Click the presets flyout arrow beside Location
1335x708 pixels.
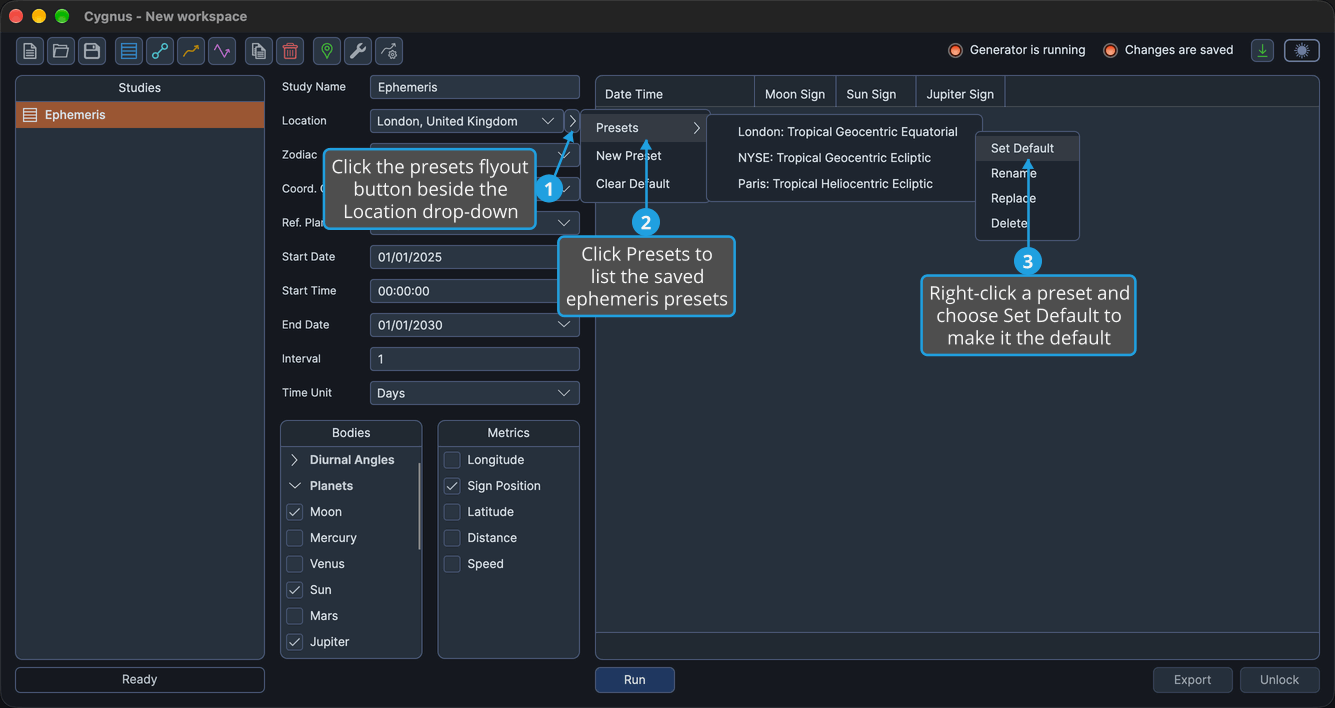pyautogui.click(x=572, y=121)
